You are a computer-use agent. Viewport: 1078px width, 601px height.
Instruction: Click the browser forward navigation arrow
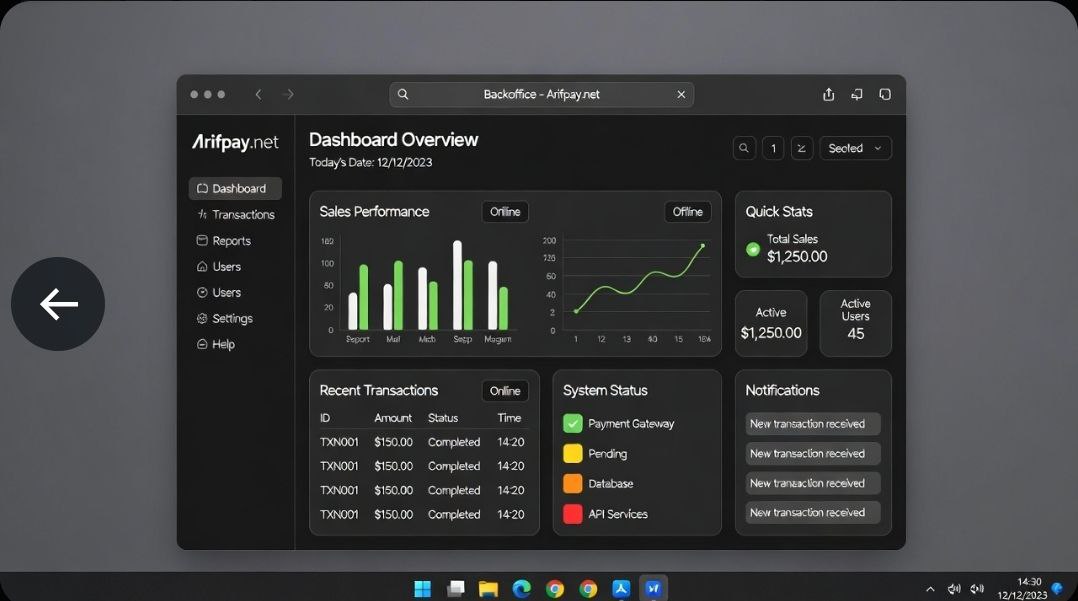pyautogui.click(x=289, y=94)
